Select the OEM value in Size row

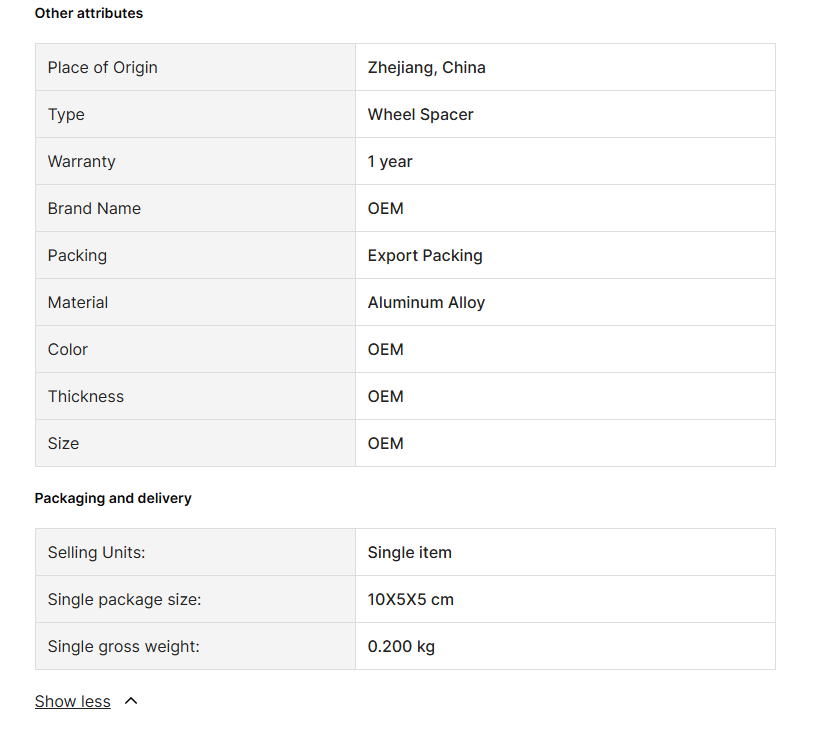[386, 444]
